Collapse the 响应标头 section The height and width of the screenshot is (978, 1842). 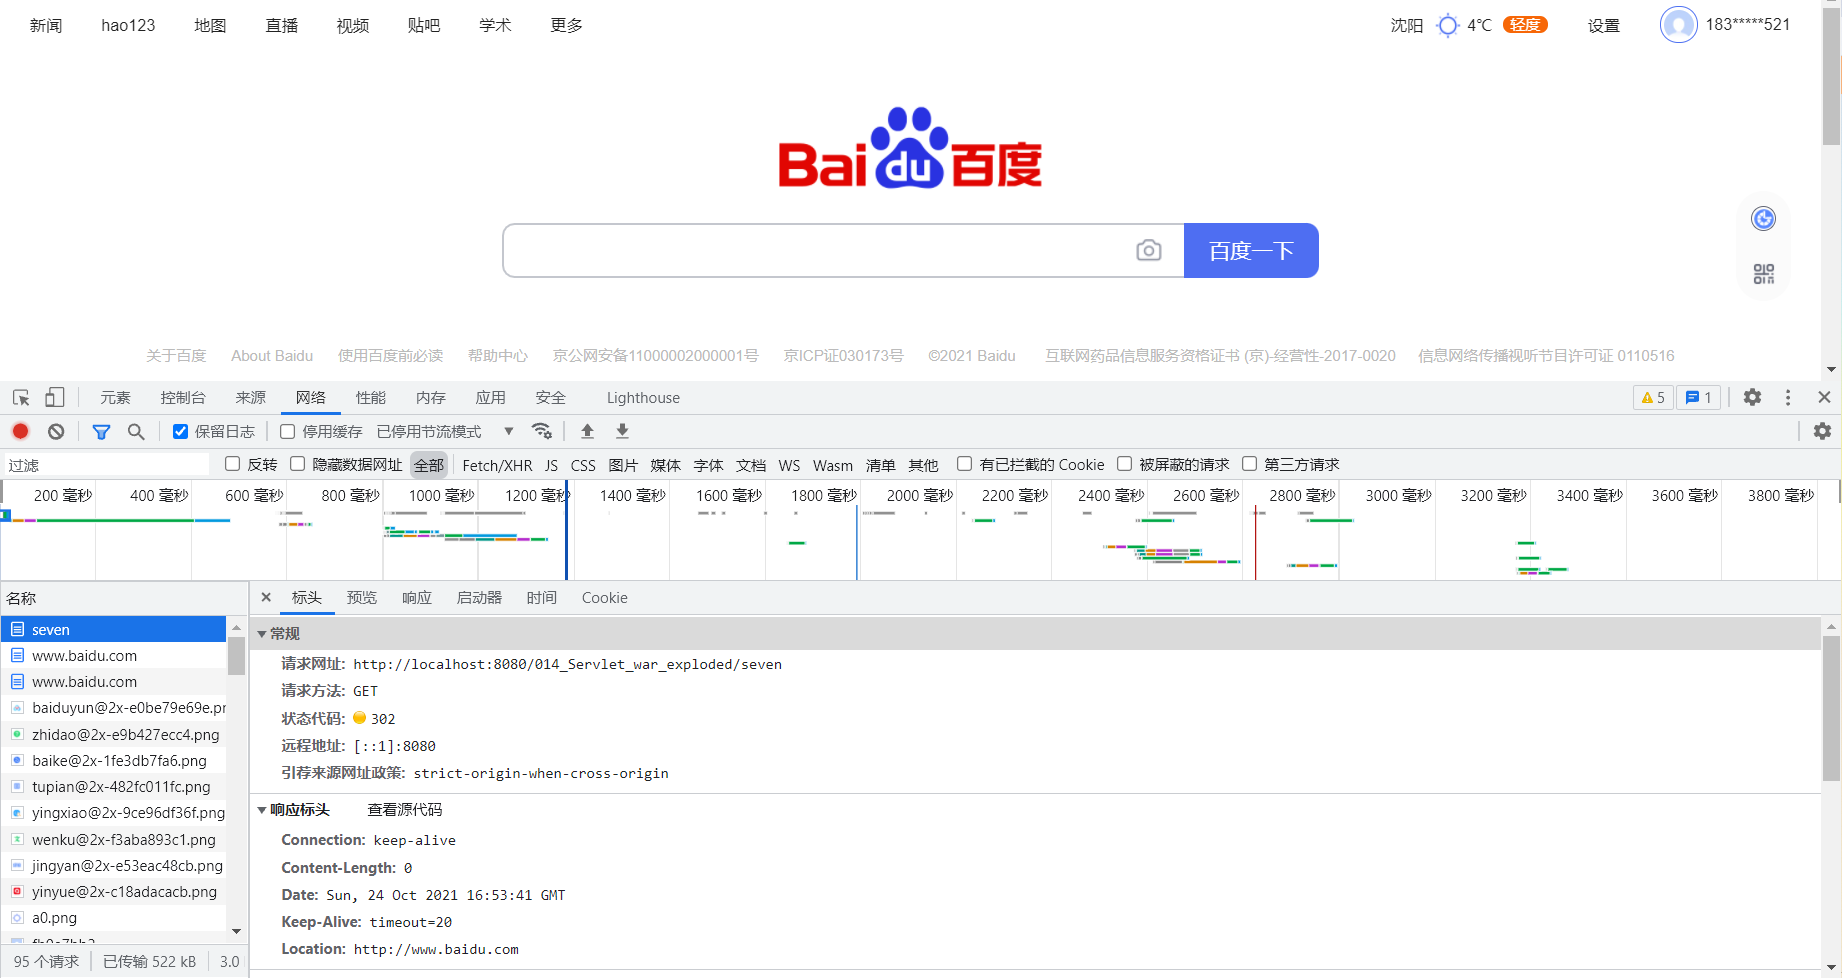click(x=262, y=809)
